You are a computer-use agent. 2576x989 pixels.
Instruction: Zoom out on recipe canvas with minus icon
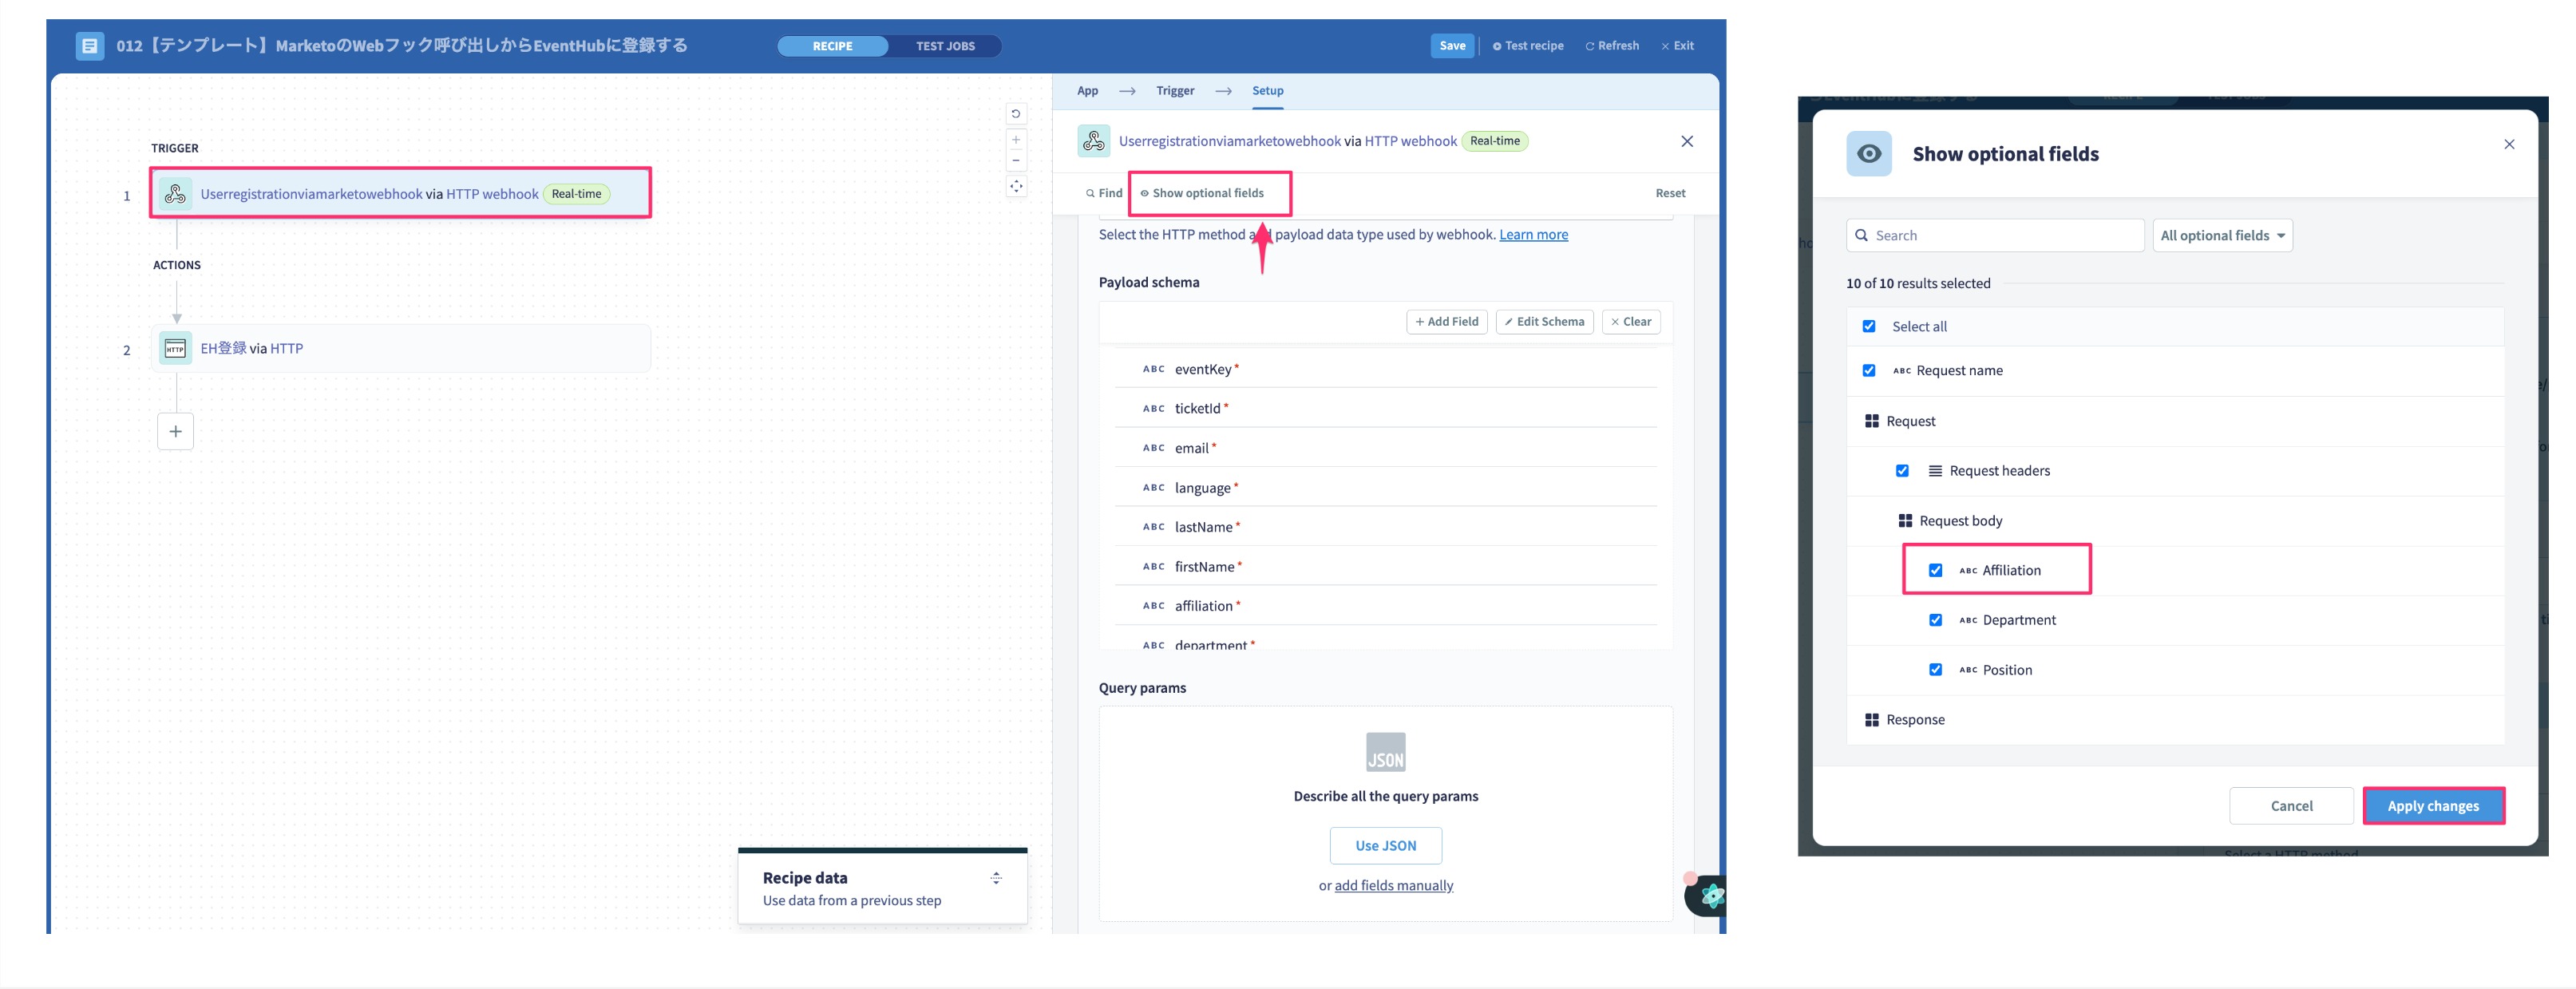(x=1016, y=160)
